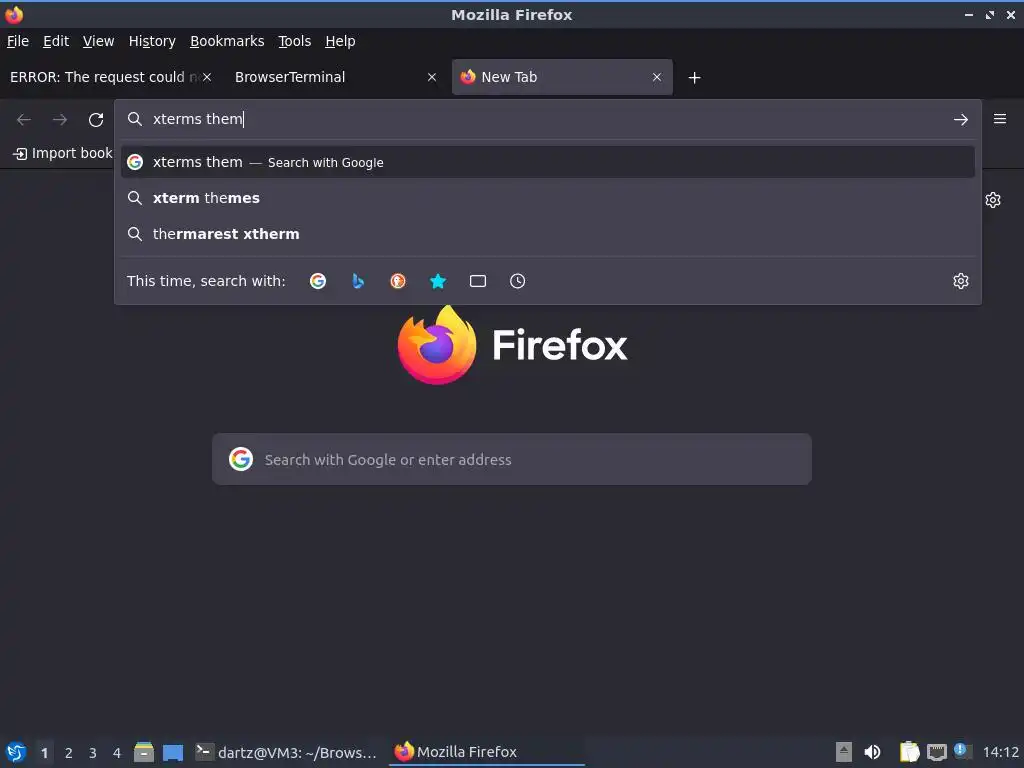1024x768 pixels.
Task: Open the update notification tray icon
Action: 962,751
